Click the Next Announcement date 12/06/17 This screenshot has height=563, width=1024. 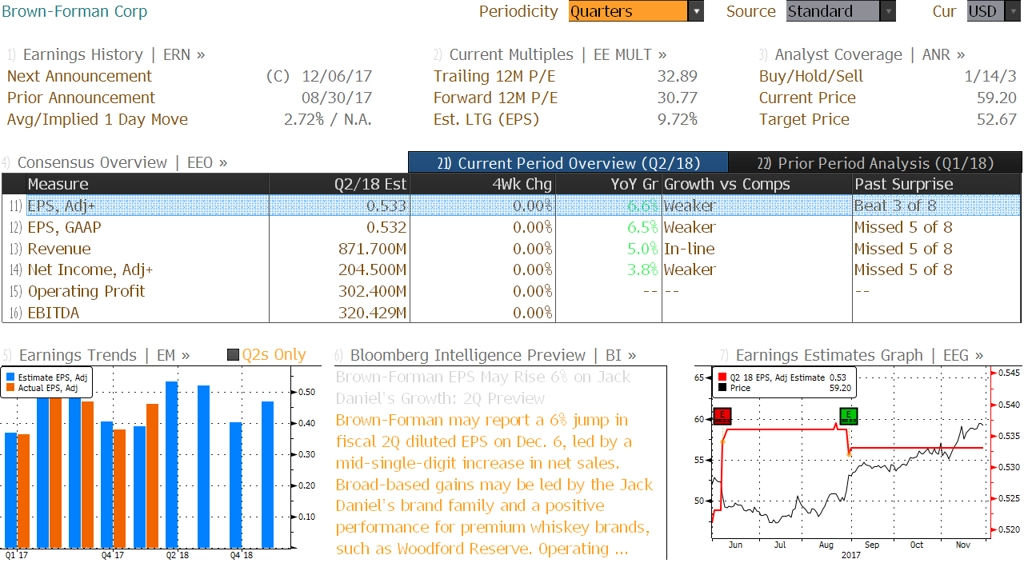point(336,76)
